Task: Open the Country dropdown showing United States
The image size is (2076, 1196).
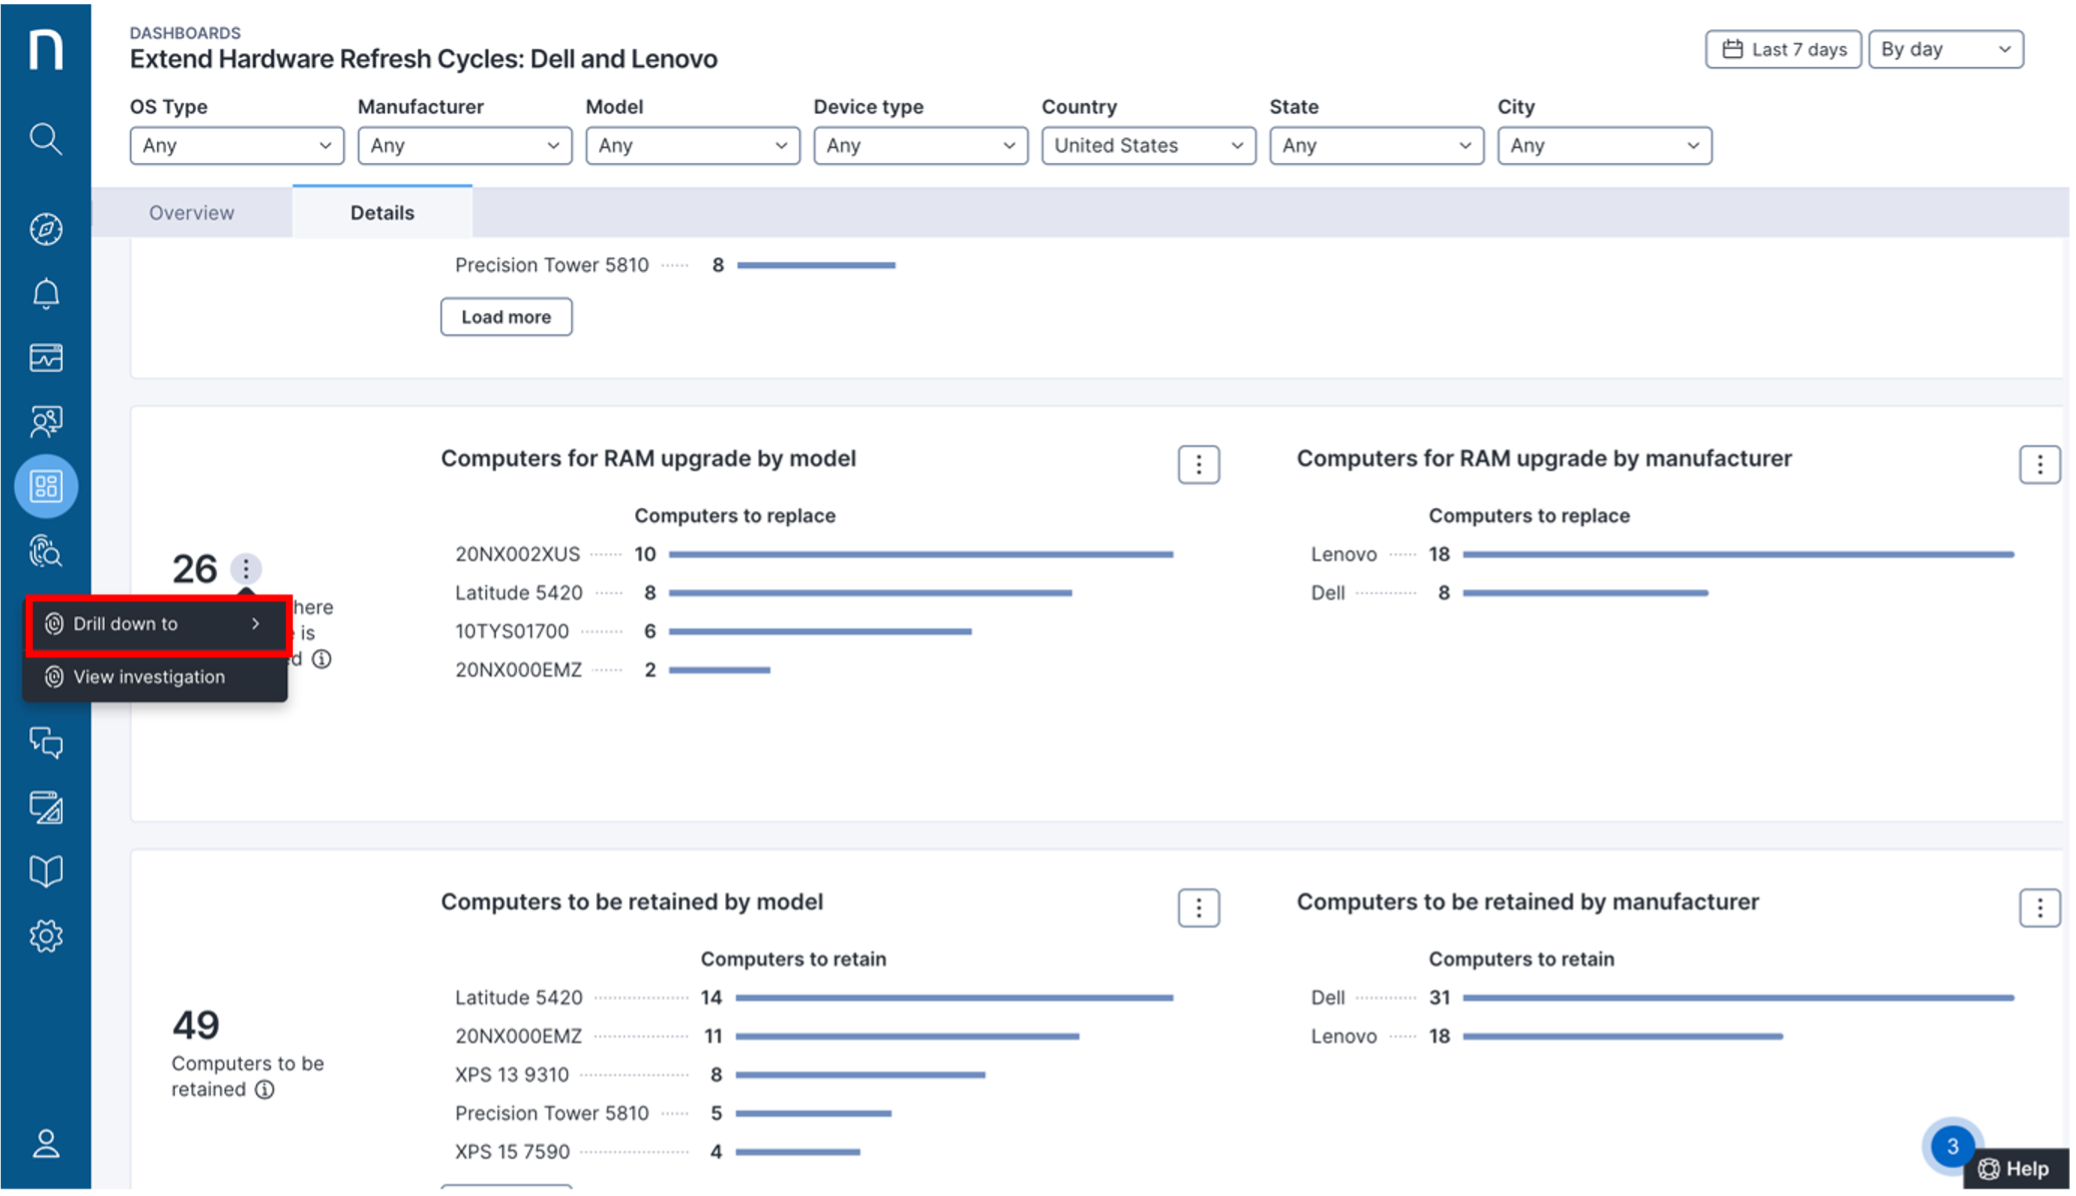Action: click(1148, 145)
